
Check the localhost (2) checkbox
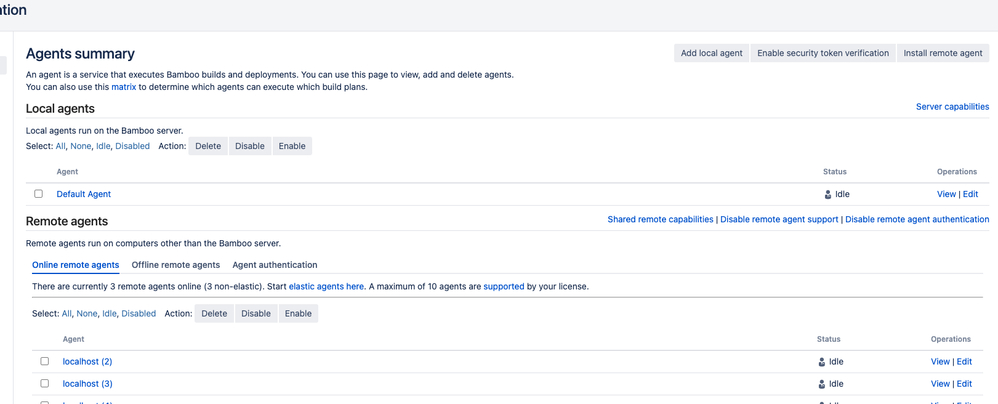tap(45, 361)
